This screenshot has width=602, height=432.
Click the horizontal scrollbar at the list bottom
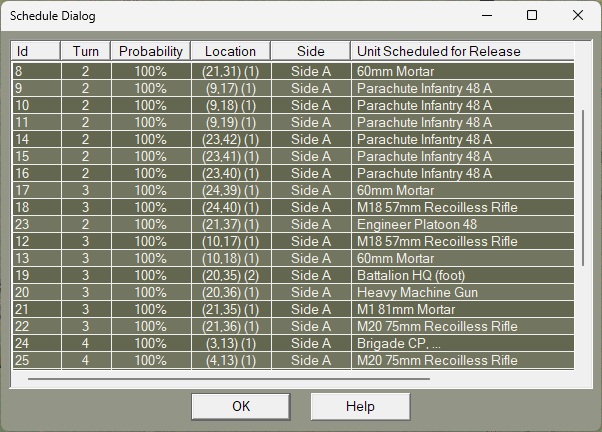[229, 379]
